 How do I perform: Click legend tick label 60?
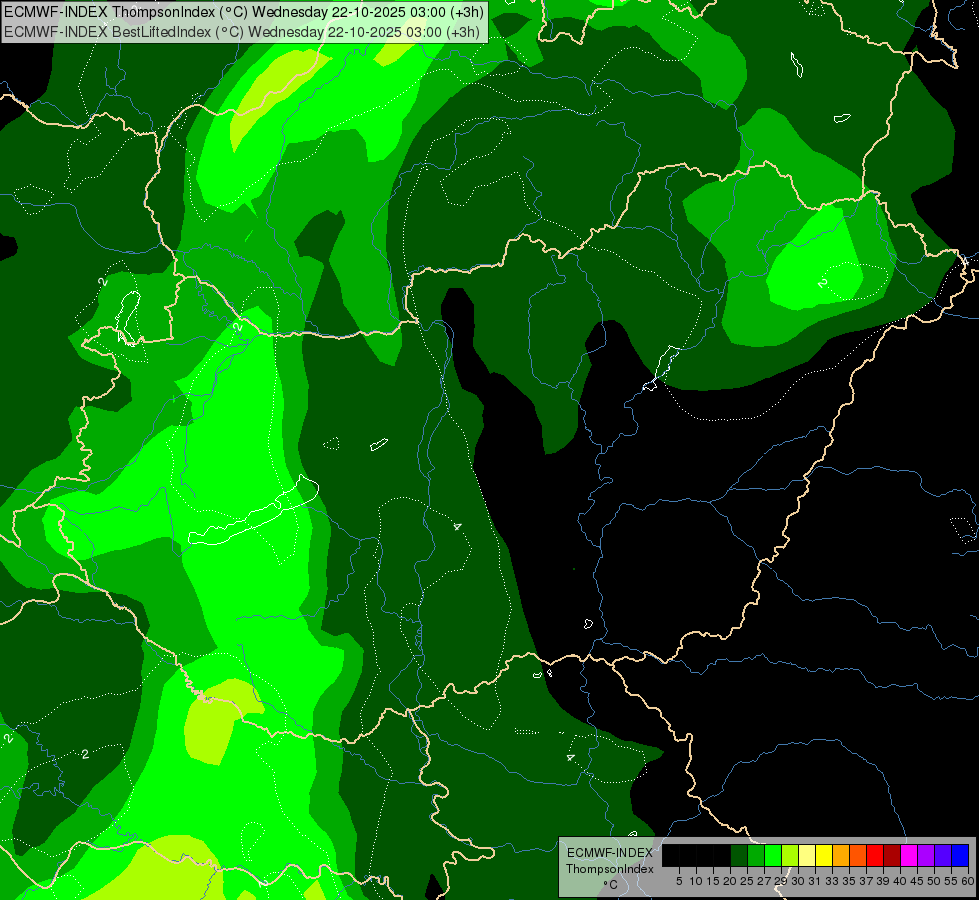click(x=968, y=881)
